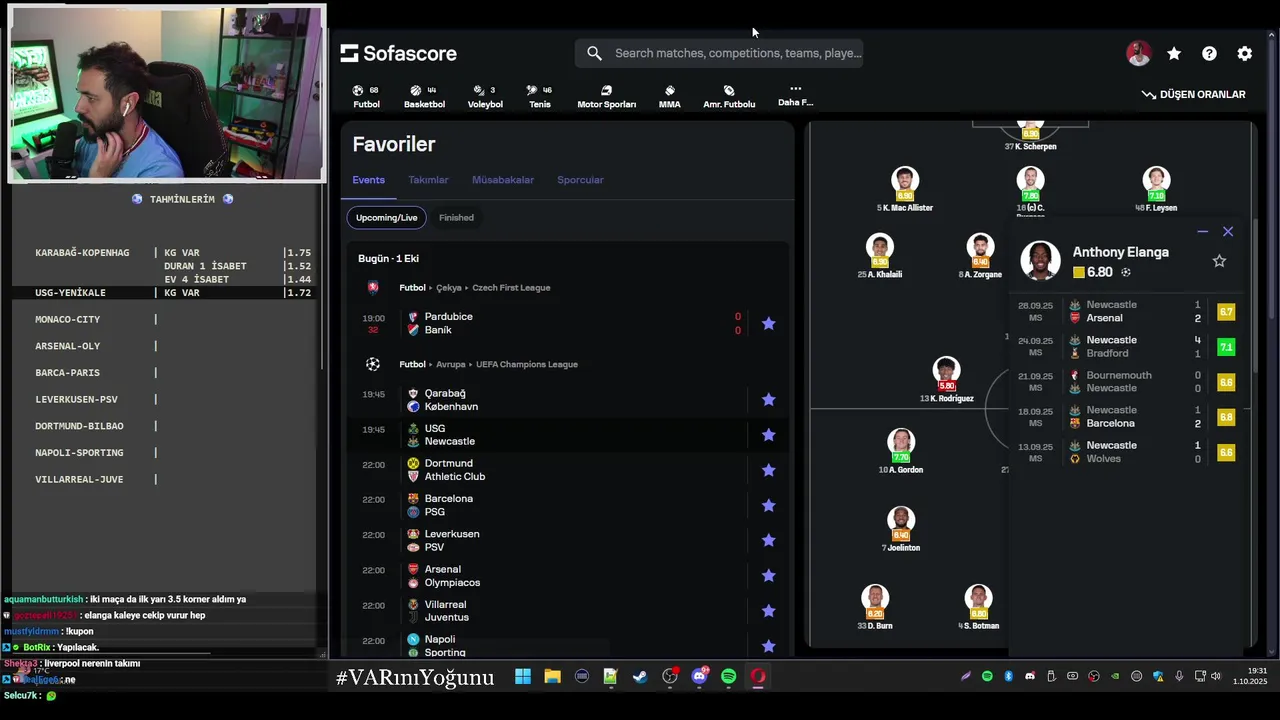Screen dimensions: 1280x720
Task: Open the user profile avatar
Action: point(1138,54)
